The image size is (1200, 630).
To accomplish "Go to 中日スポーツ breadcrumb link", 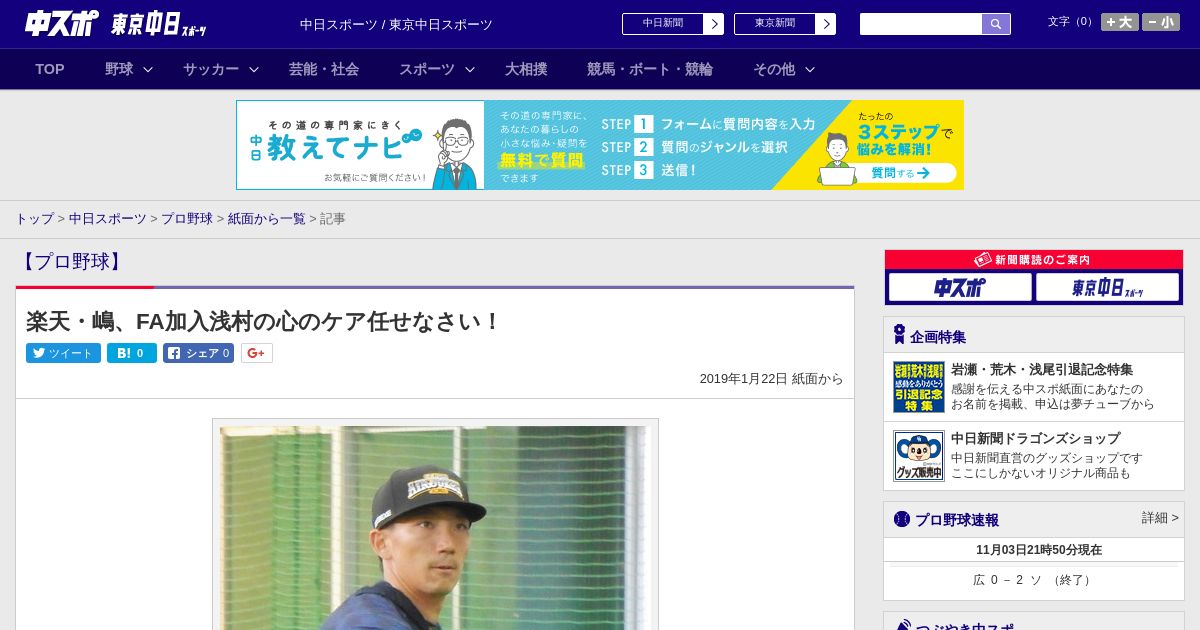I will (108, 218).
